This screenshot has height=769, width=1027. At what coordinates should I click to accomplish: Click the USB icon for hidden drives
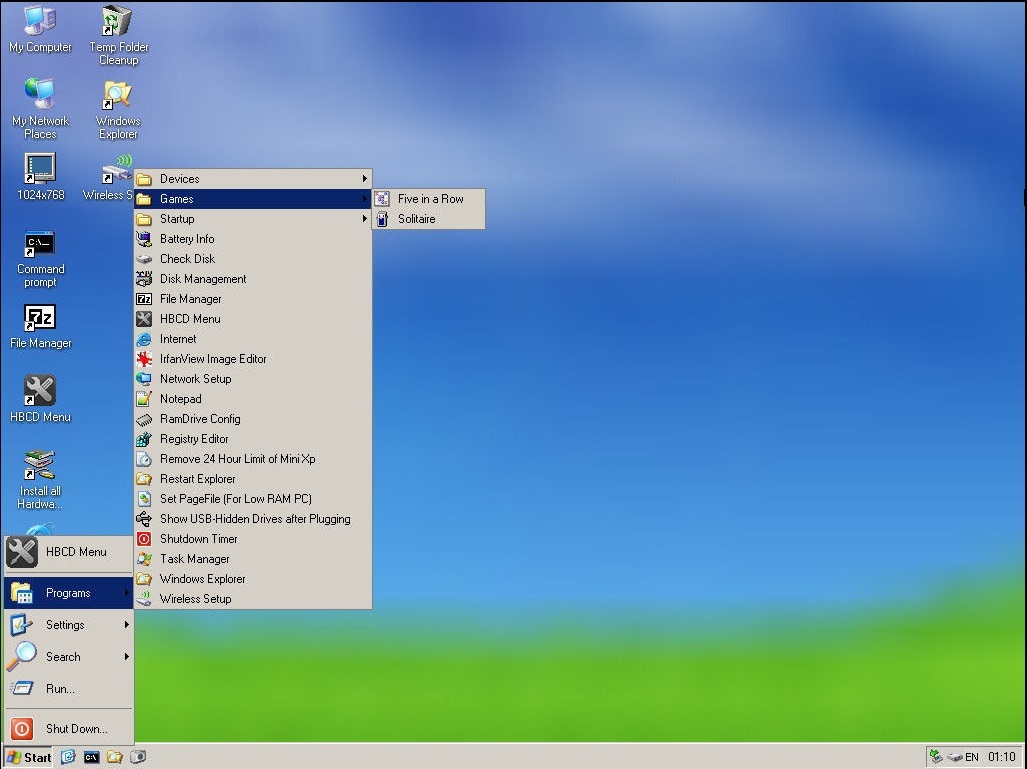point(144,519)
